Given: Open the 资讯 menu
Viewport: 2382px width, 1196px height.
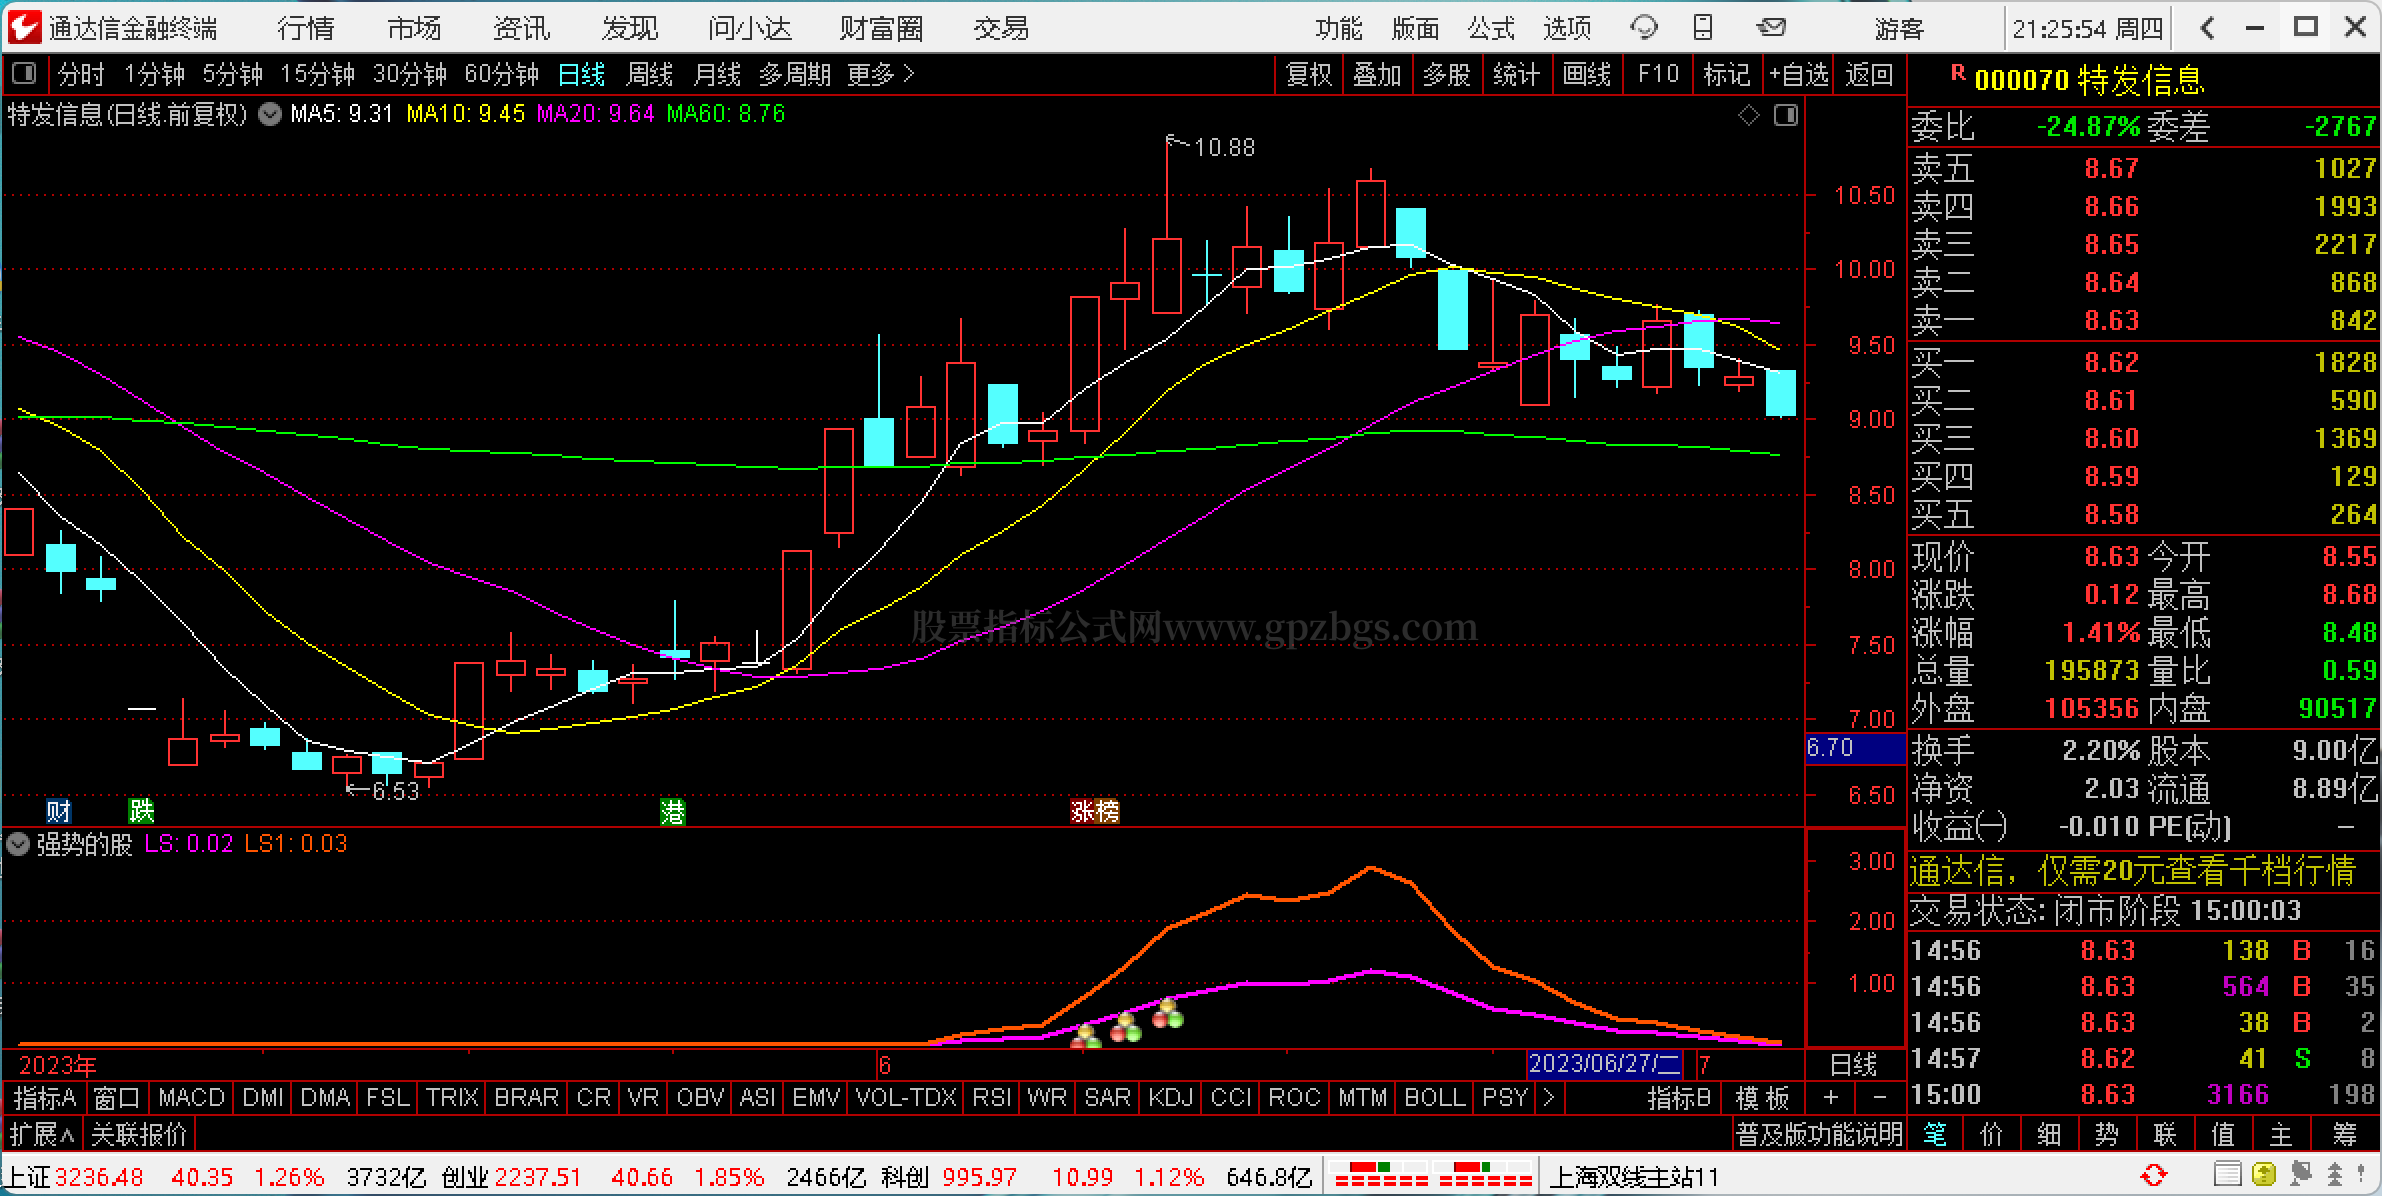Looking at the screenshot, I should tap(522, 28).
